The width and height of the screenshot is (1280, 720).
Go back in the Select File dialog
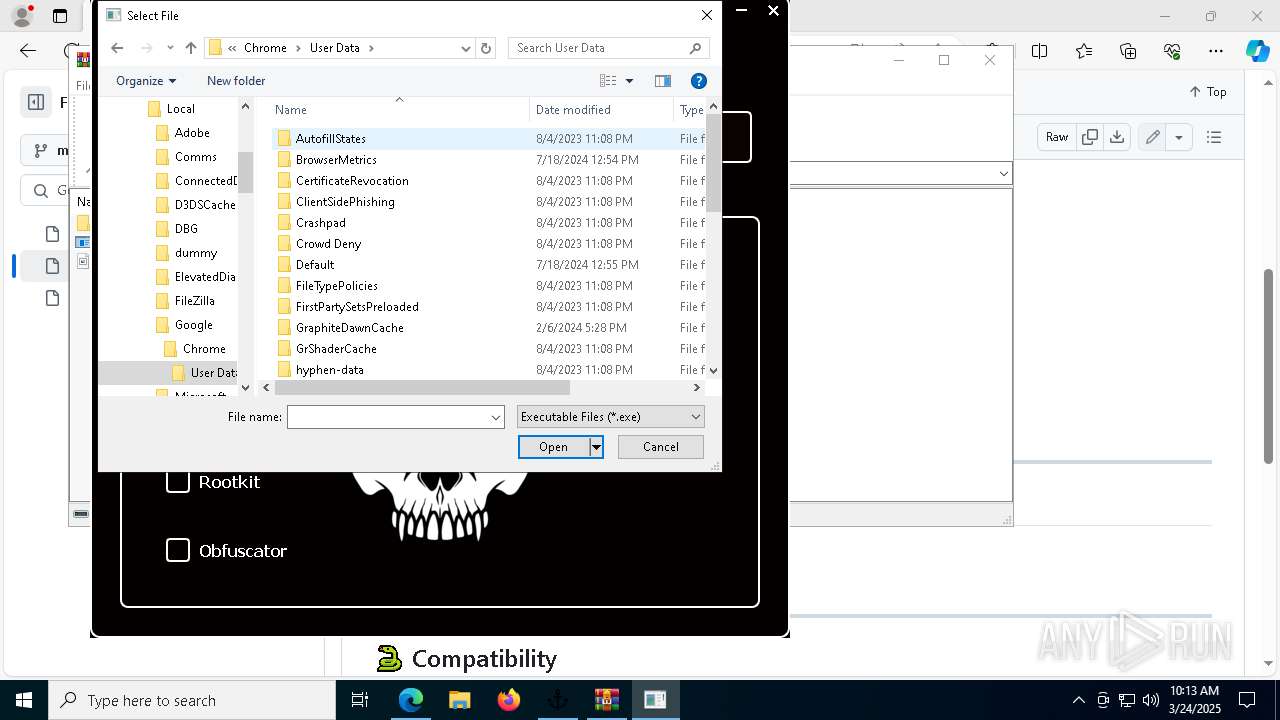(117, 48)
